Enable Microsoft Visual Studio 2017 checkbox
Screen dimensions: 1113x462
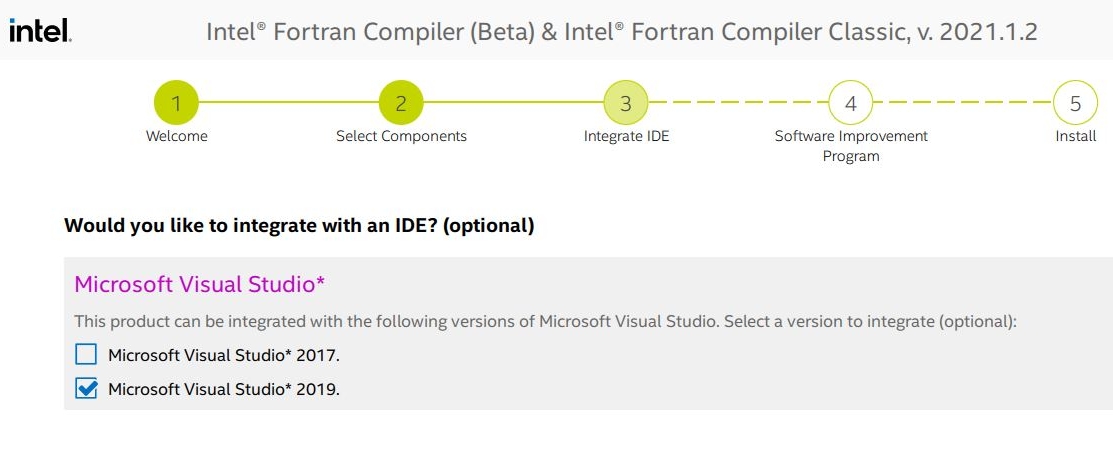click(x=87, y=354)
